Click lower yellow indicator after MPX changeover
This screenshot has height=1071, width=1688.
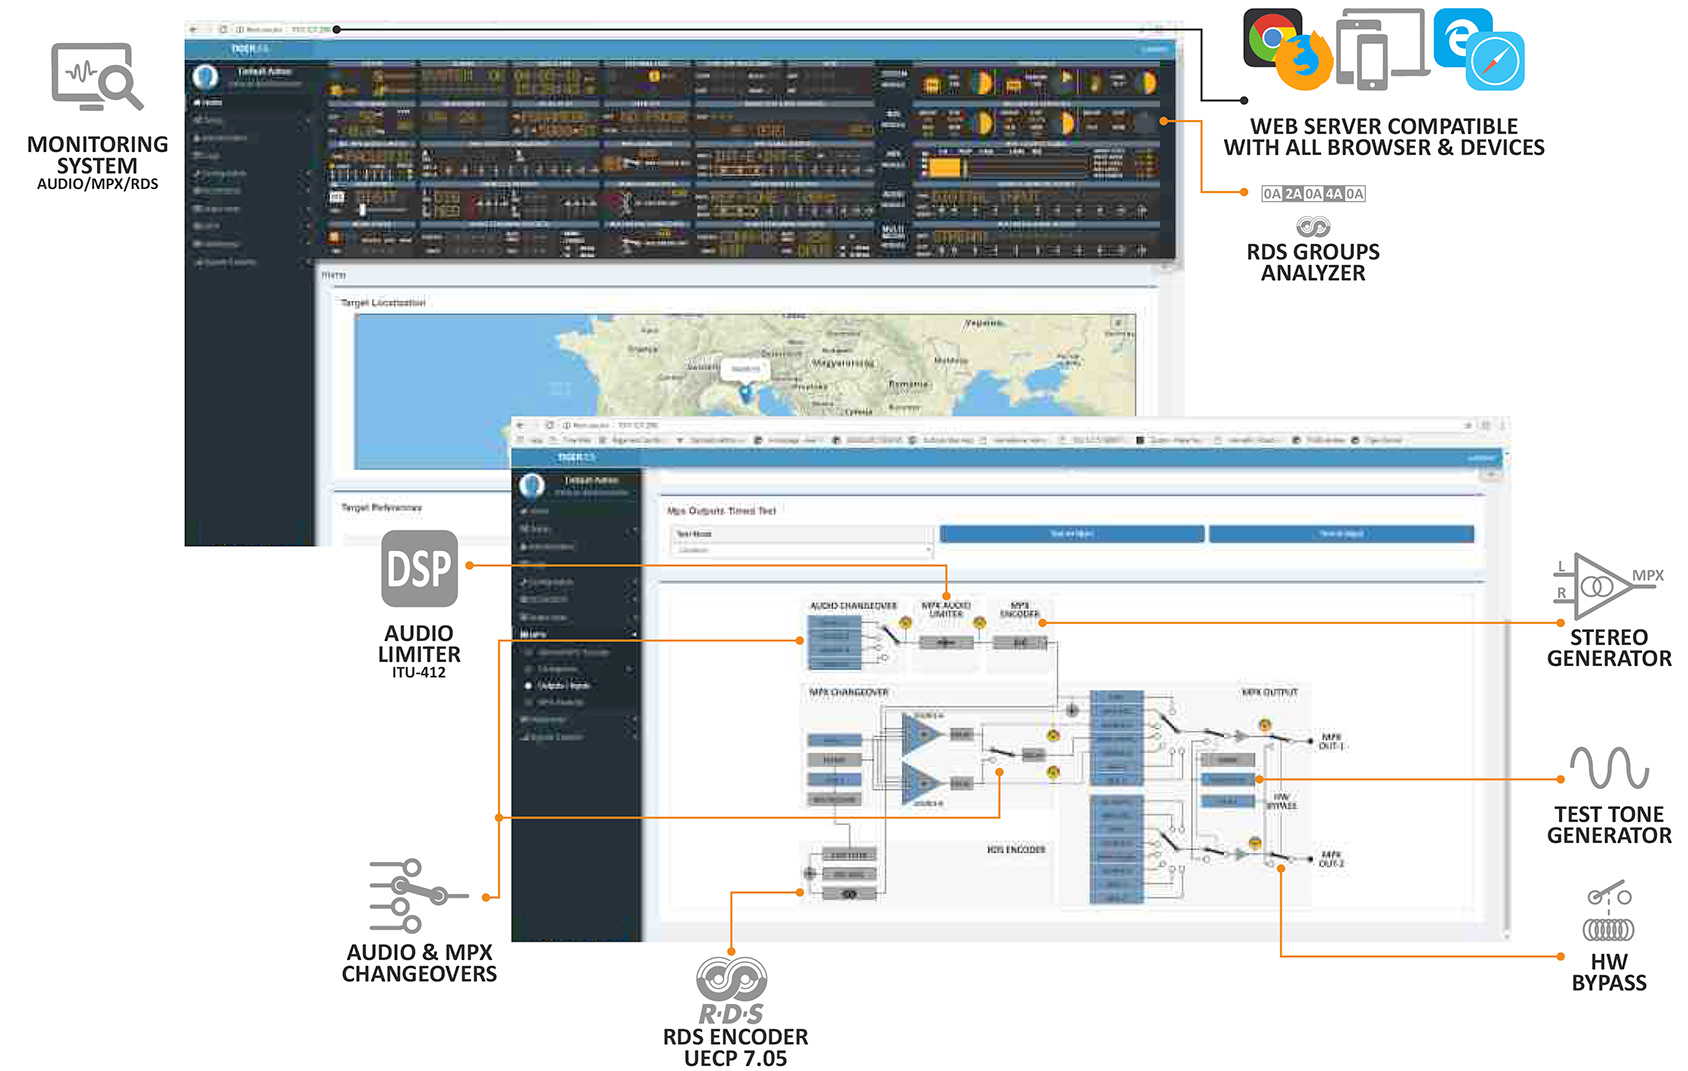click(x=1053, y=772)
